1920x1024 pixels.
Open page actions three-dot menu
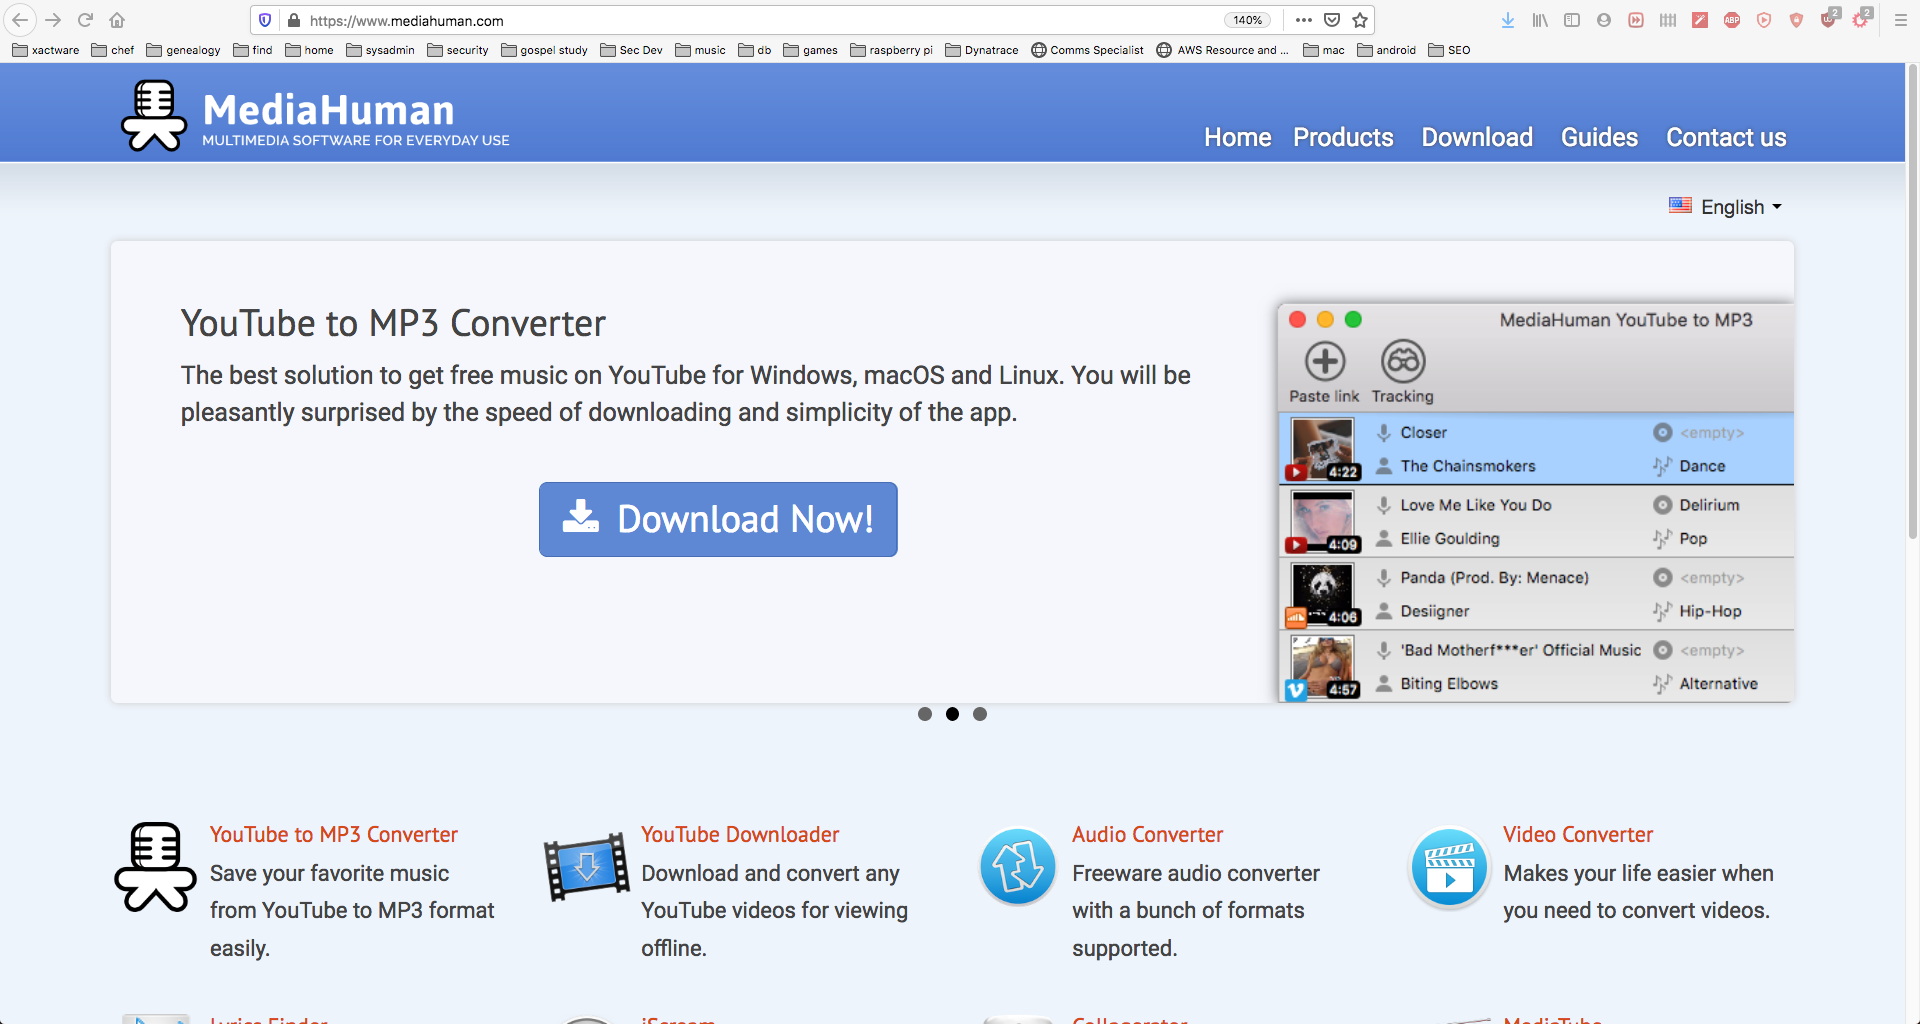1303,20
